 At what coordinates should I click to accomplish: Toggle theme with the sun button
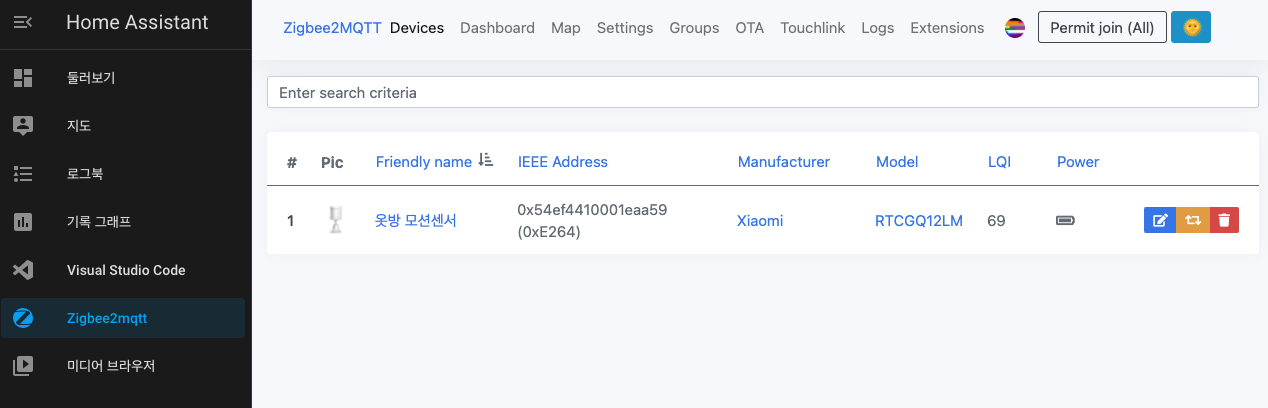coord(1191,28)
